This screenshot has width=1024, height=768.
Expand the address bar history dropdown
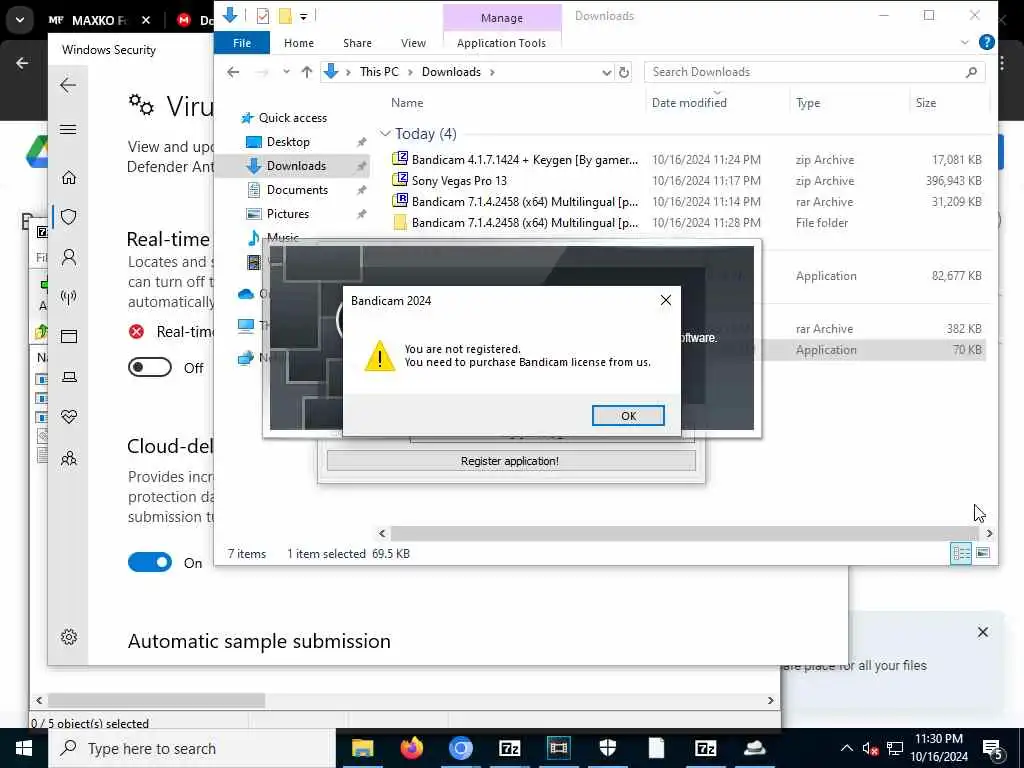(606, 72)
